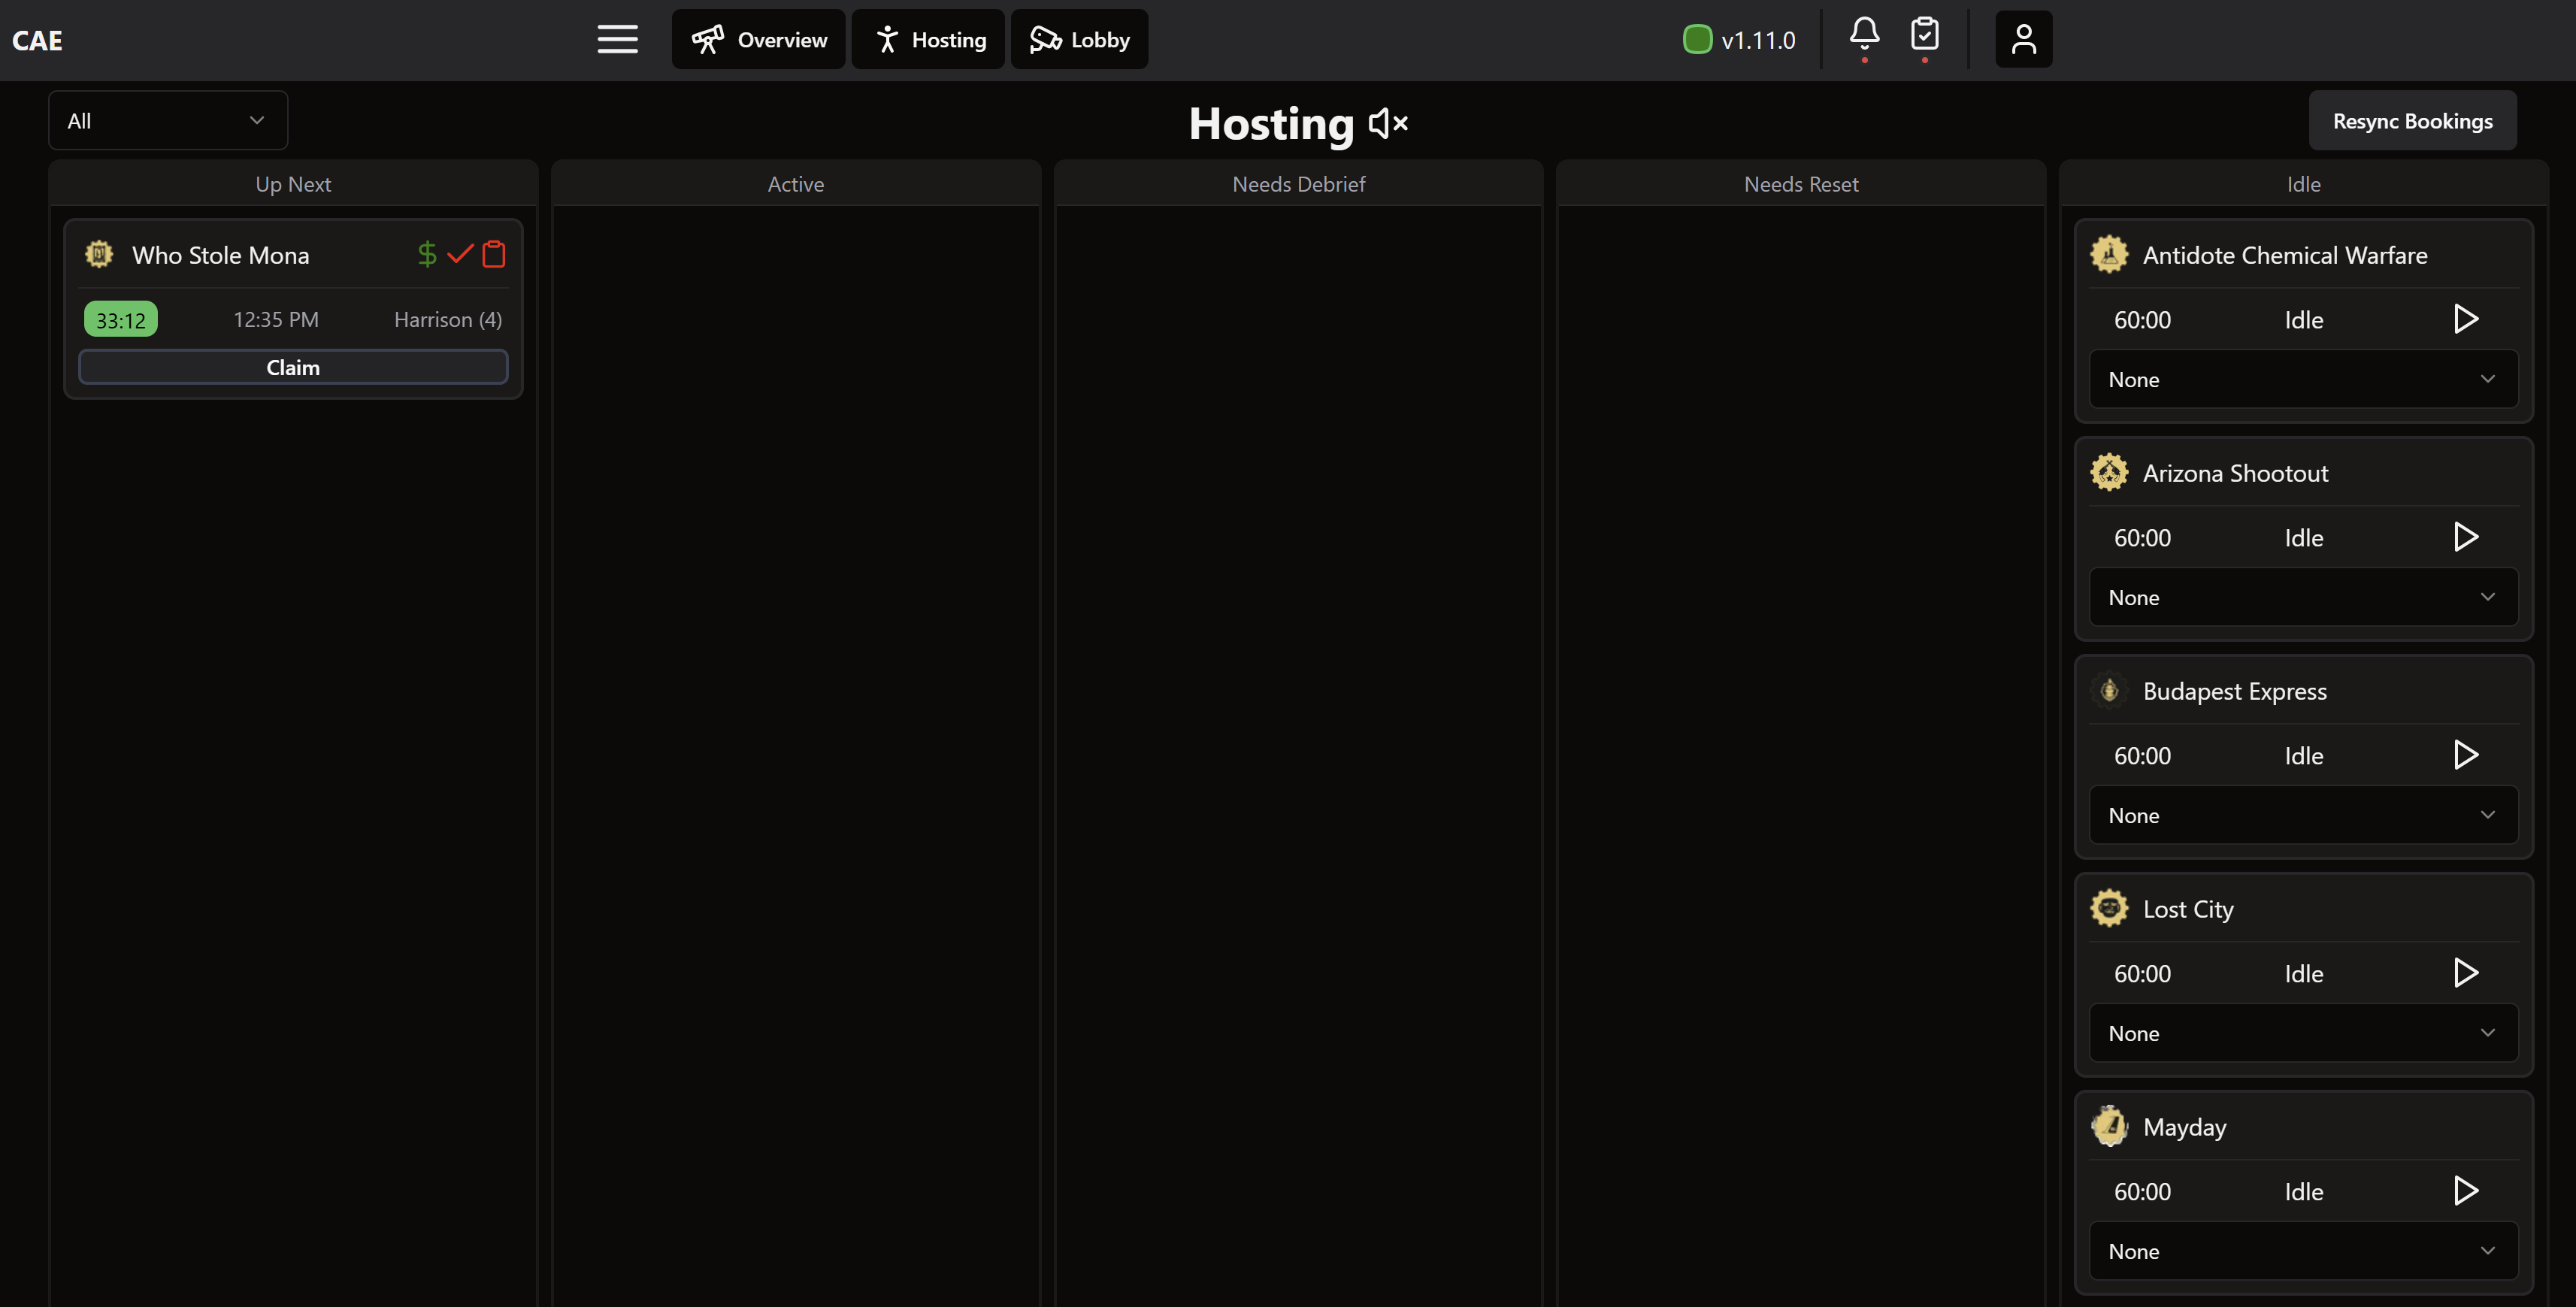Screen dimensions: 2576x1307
Task: Click the Resync Bookings button
Action: 2412,121
